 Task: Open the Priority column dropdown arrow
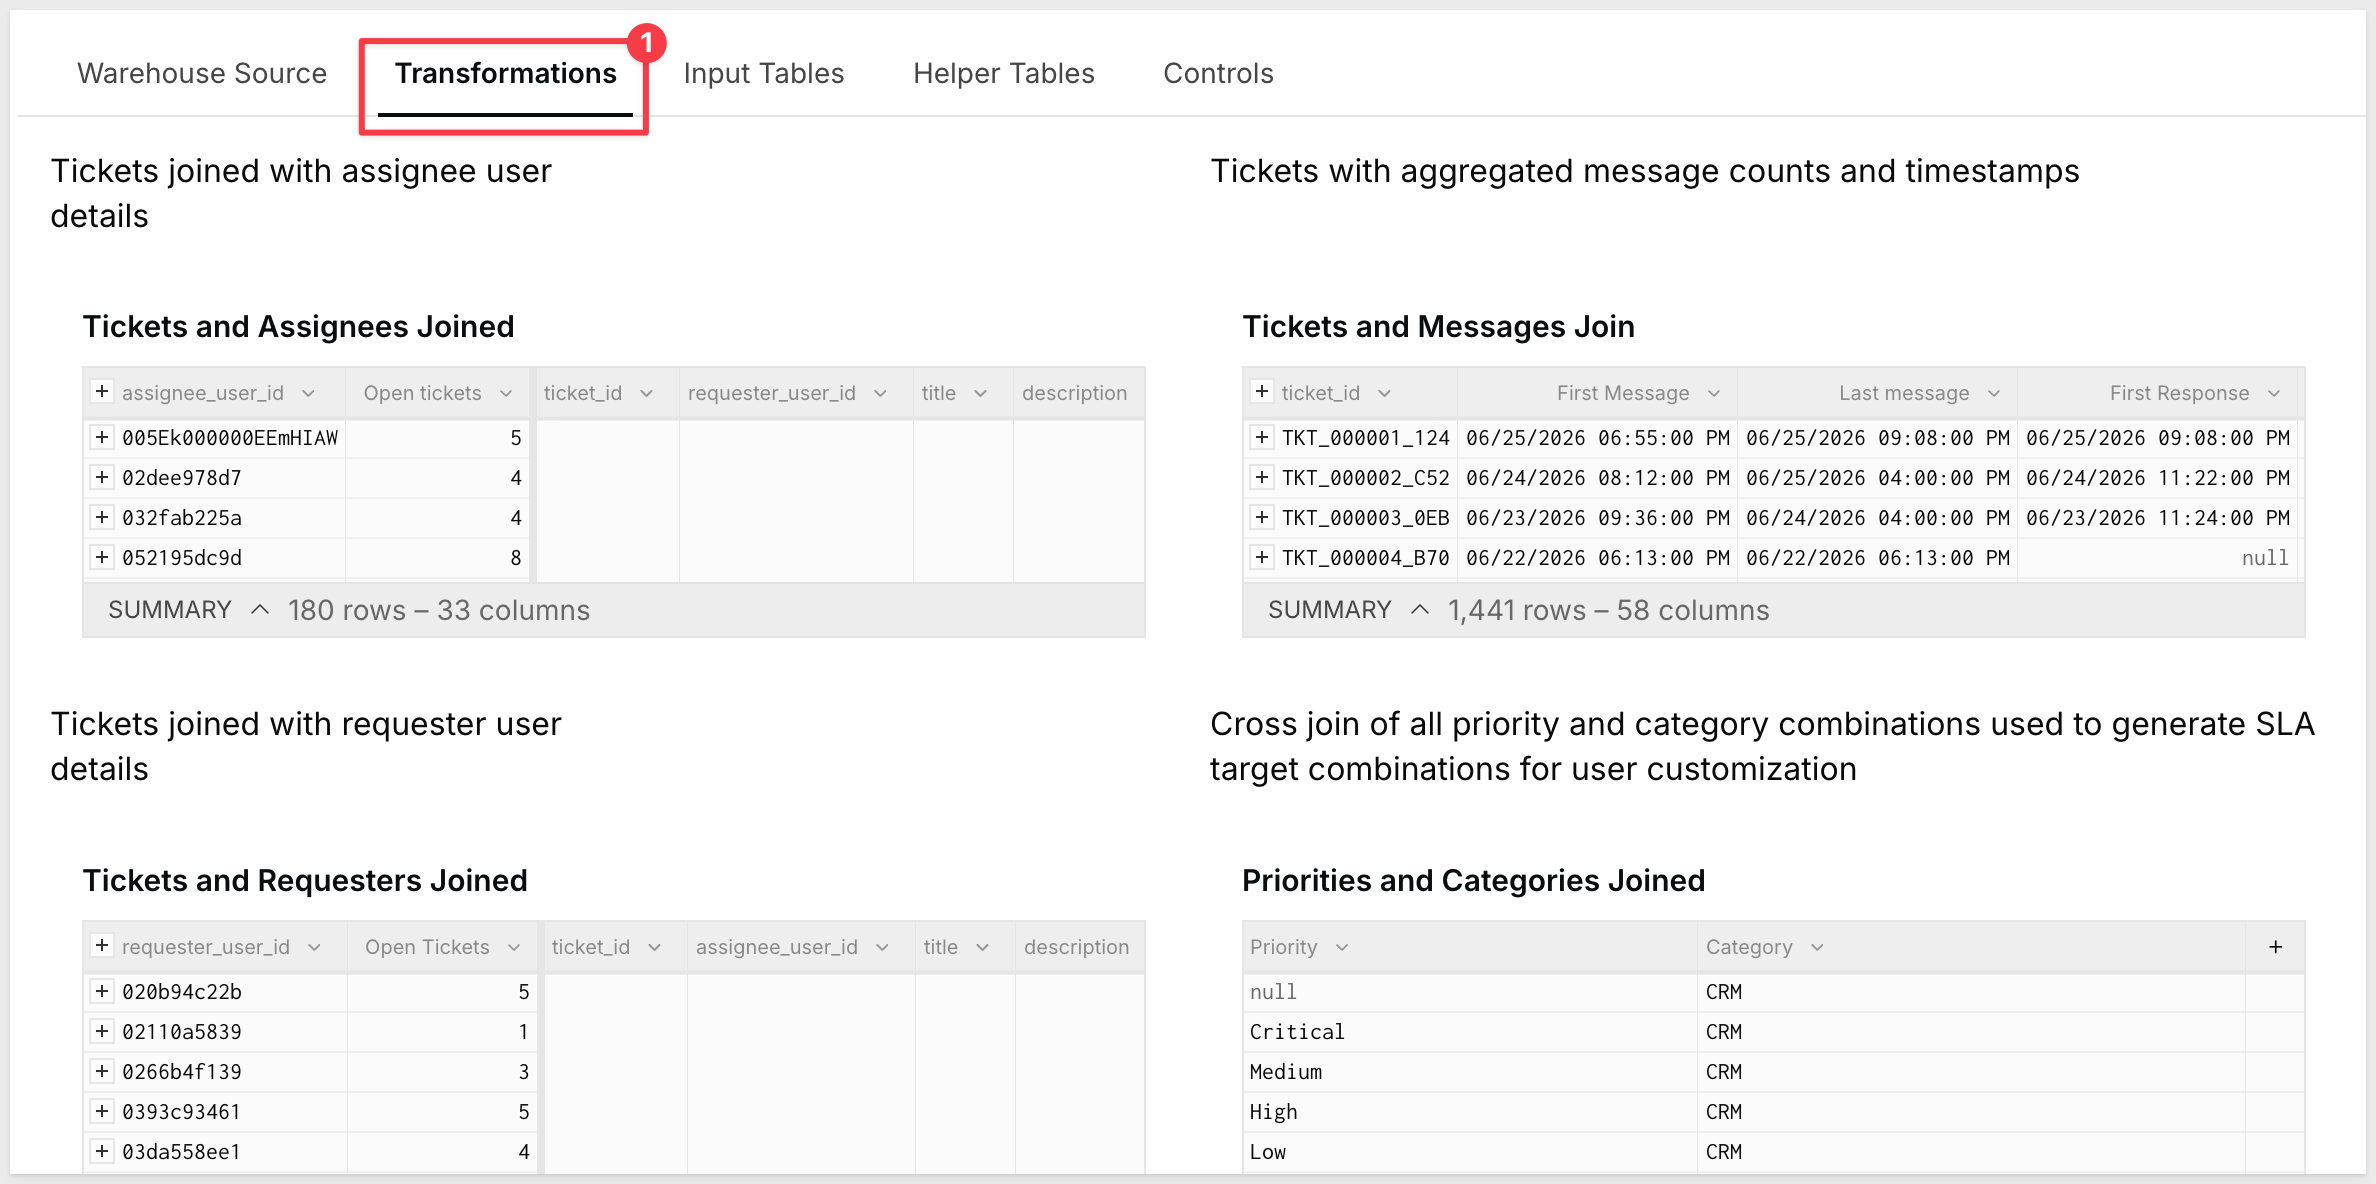[x=1342, y=948]
